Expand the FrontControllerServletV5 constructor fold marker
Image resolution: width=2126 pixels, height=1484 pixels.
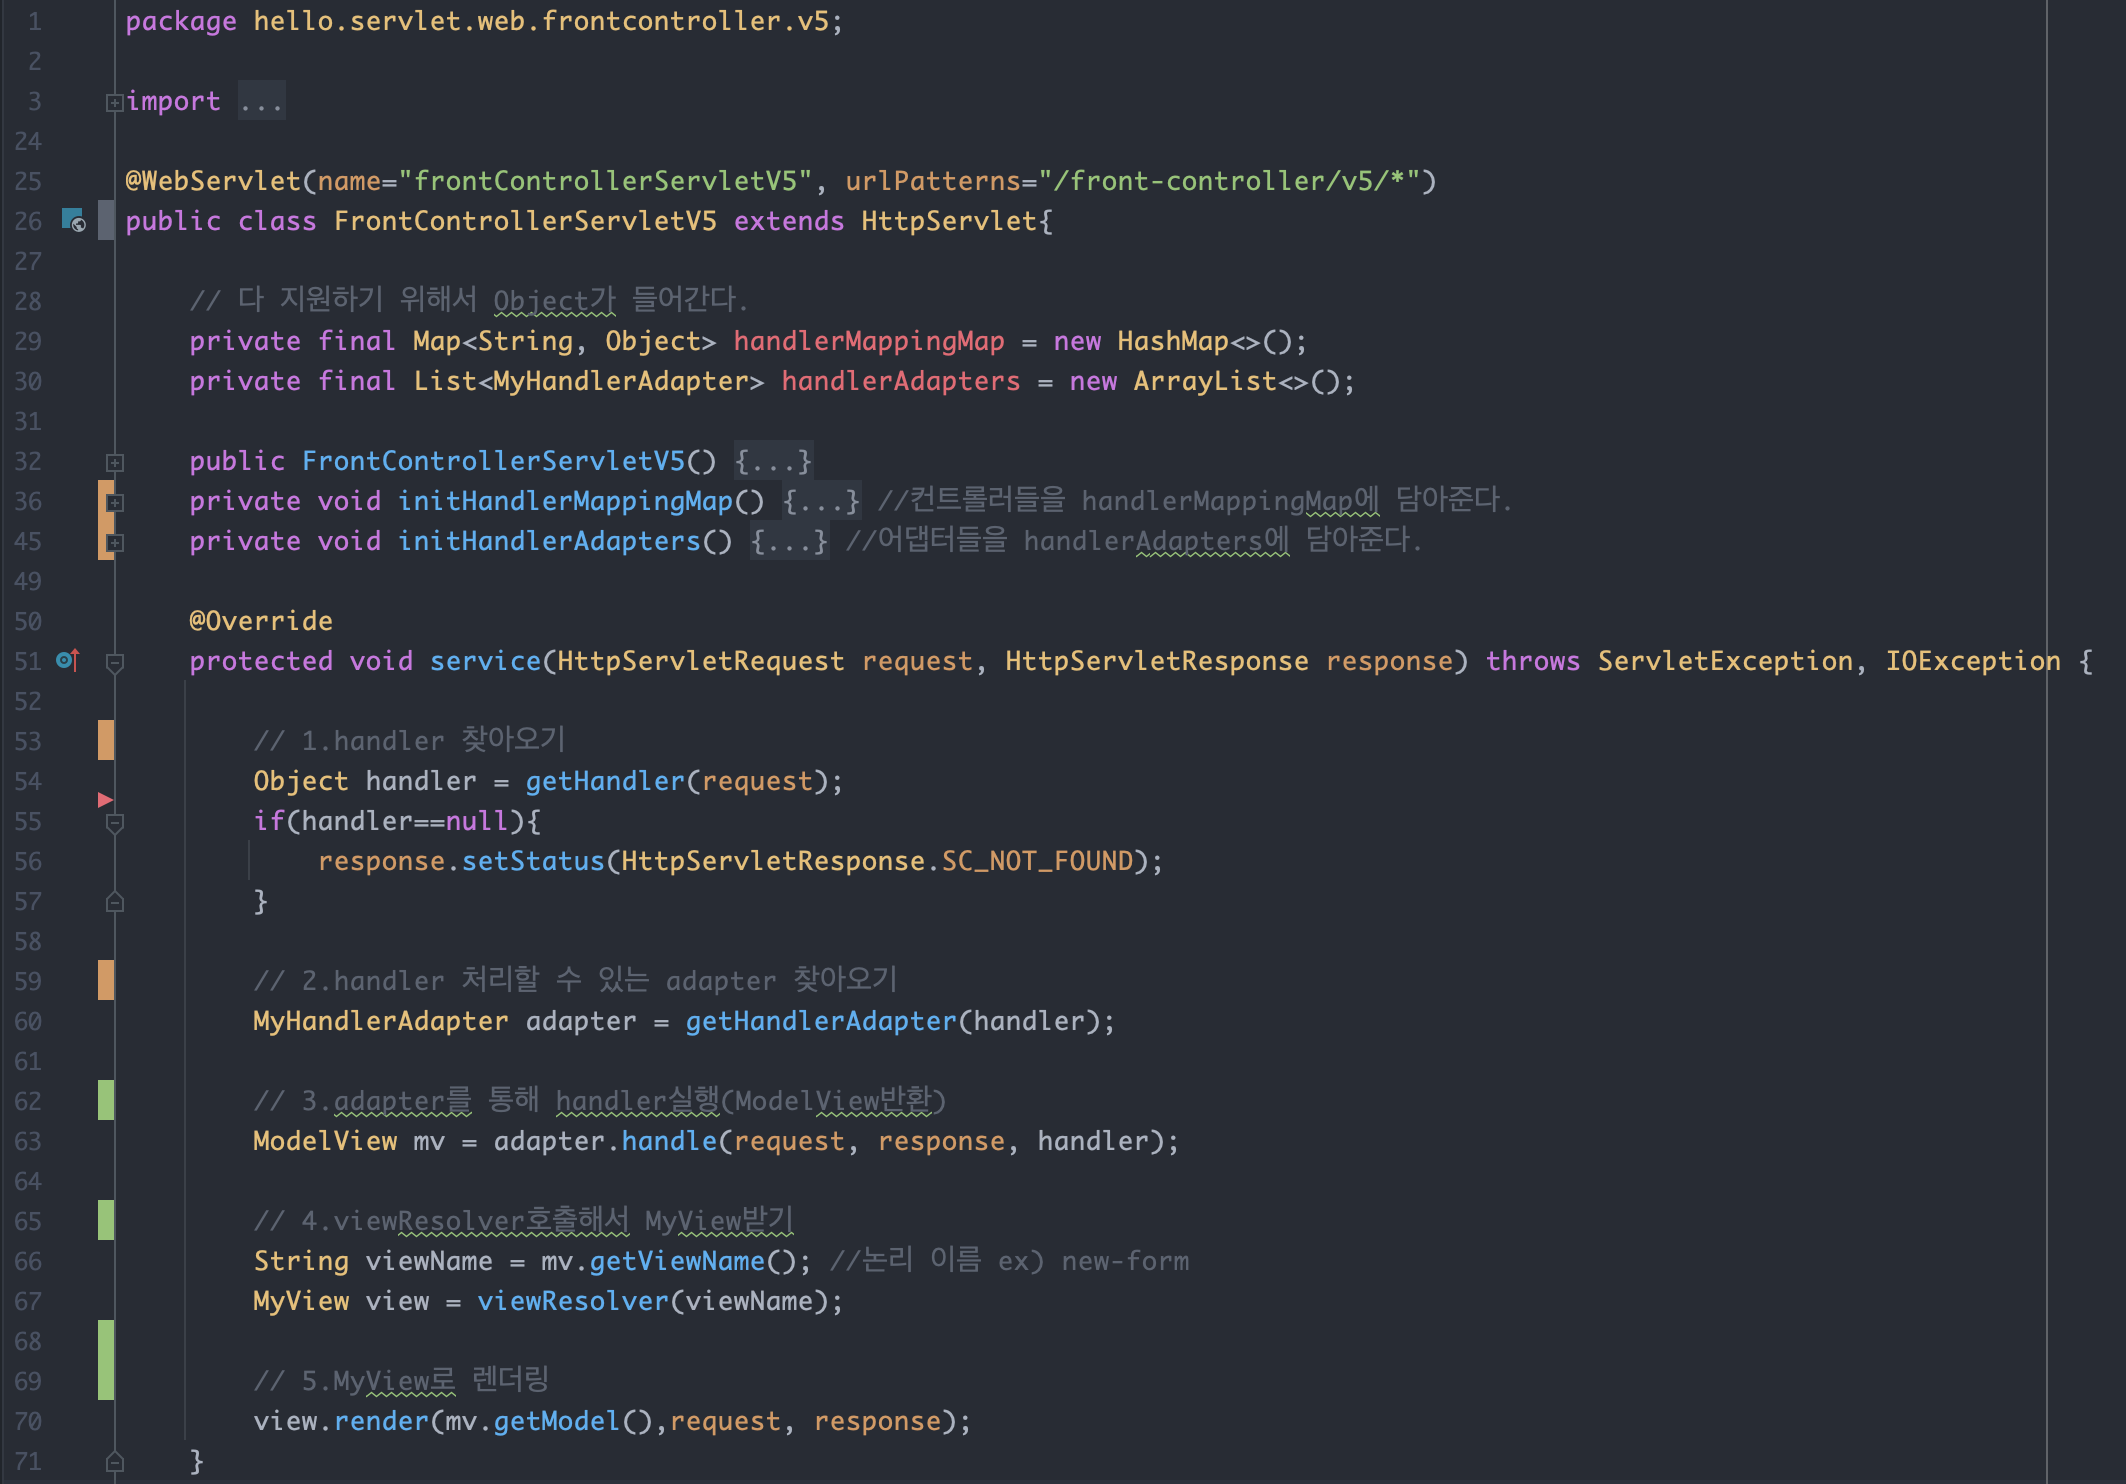tap(115, 462)
